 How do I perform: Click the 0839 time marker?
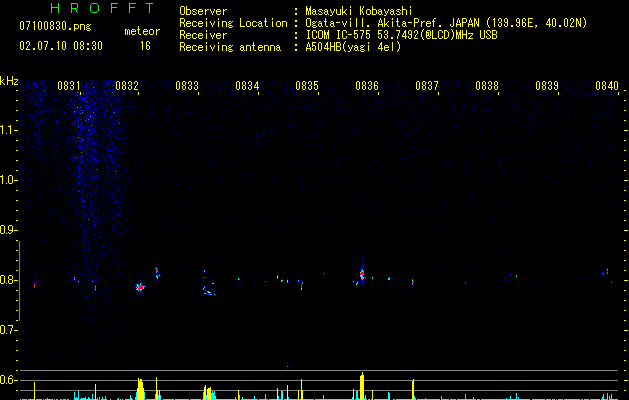(547, 85)
